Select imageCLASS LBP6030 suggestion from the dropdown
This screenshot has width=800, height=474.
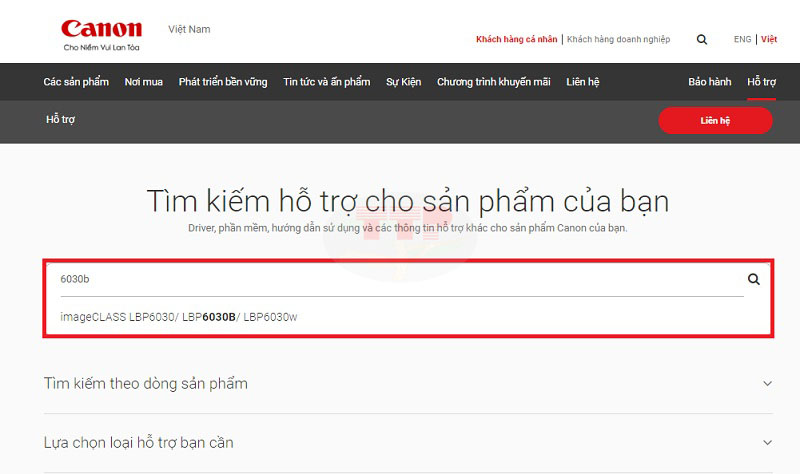tap(178, 317)
